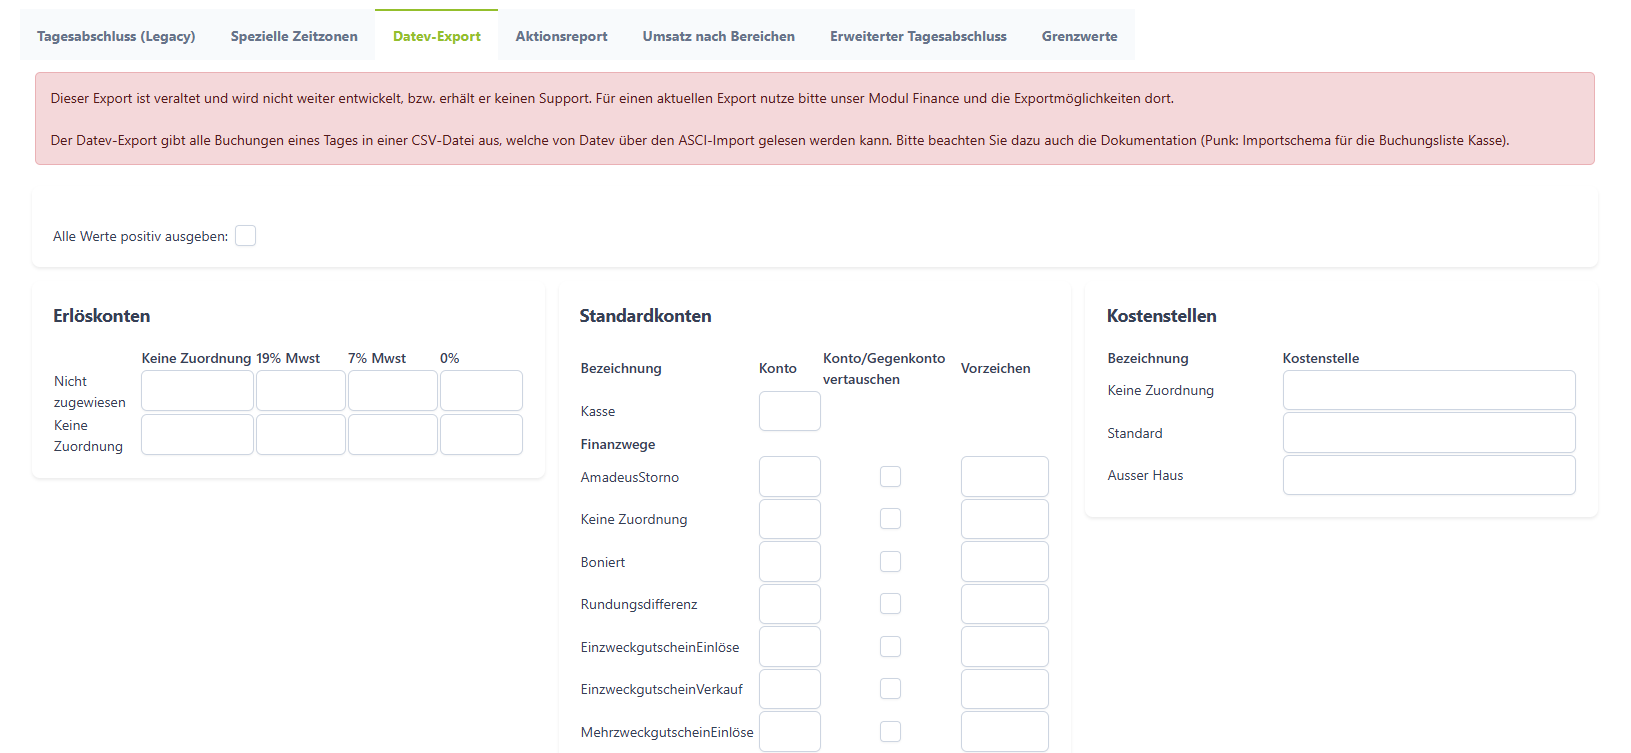Focus Nicht zugewiesen 7% Mwst field
Screen dimensions: 1631x753
[x=393, y=391]
